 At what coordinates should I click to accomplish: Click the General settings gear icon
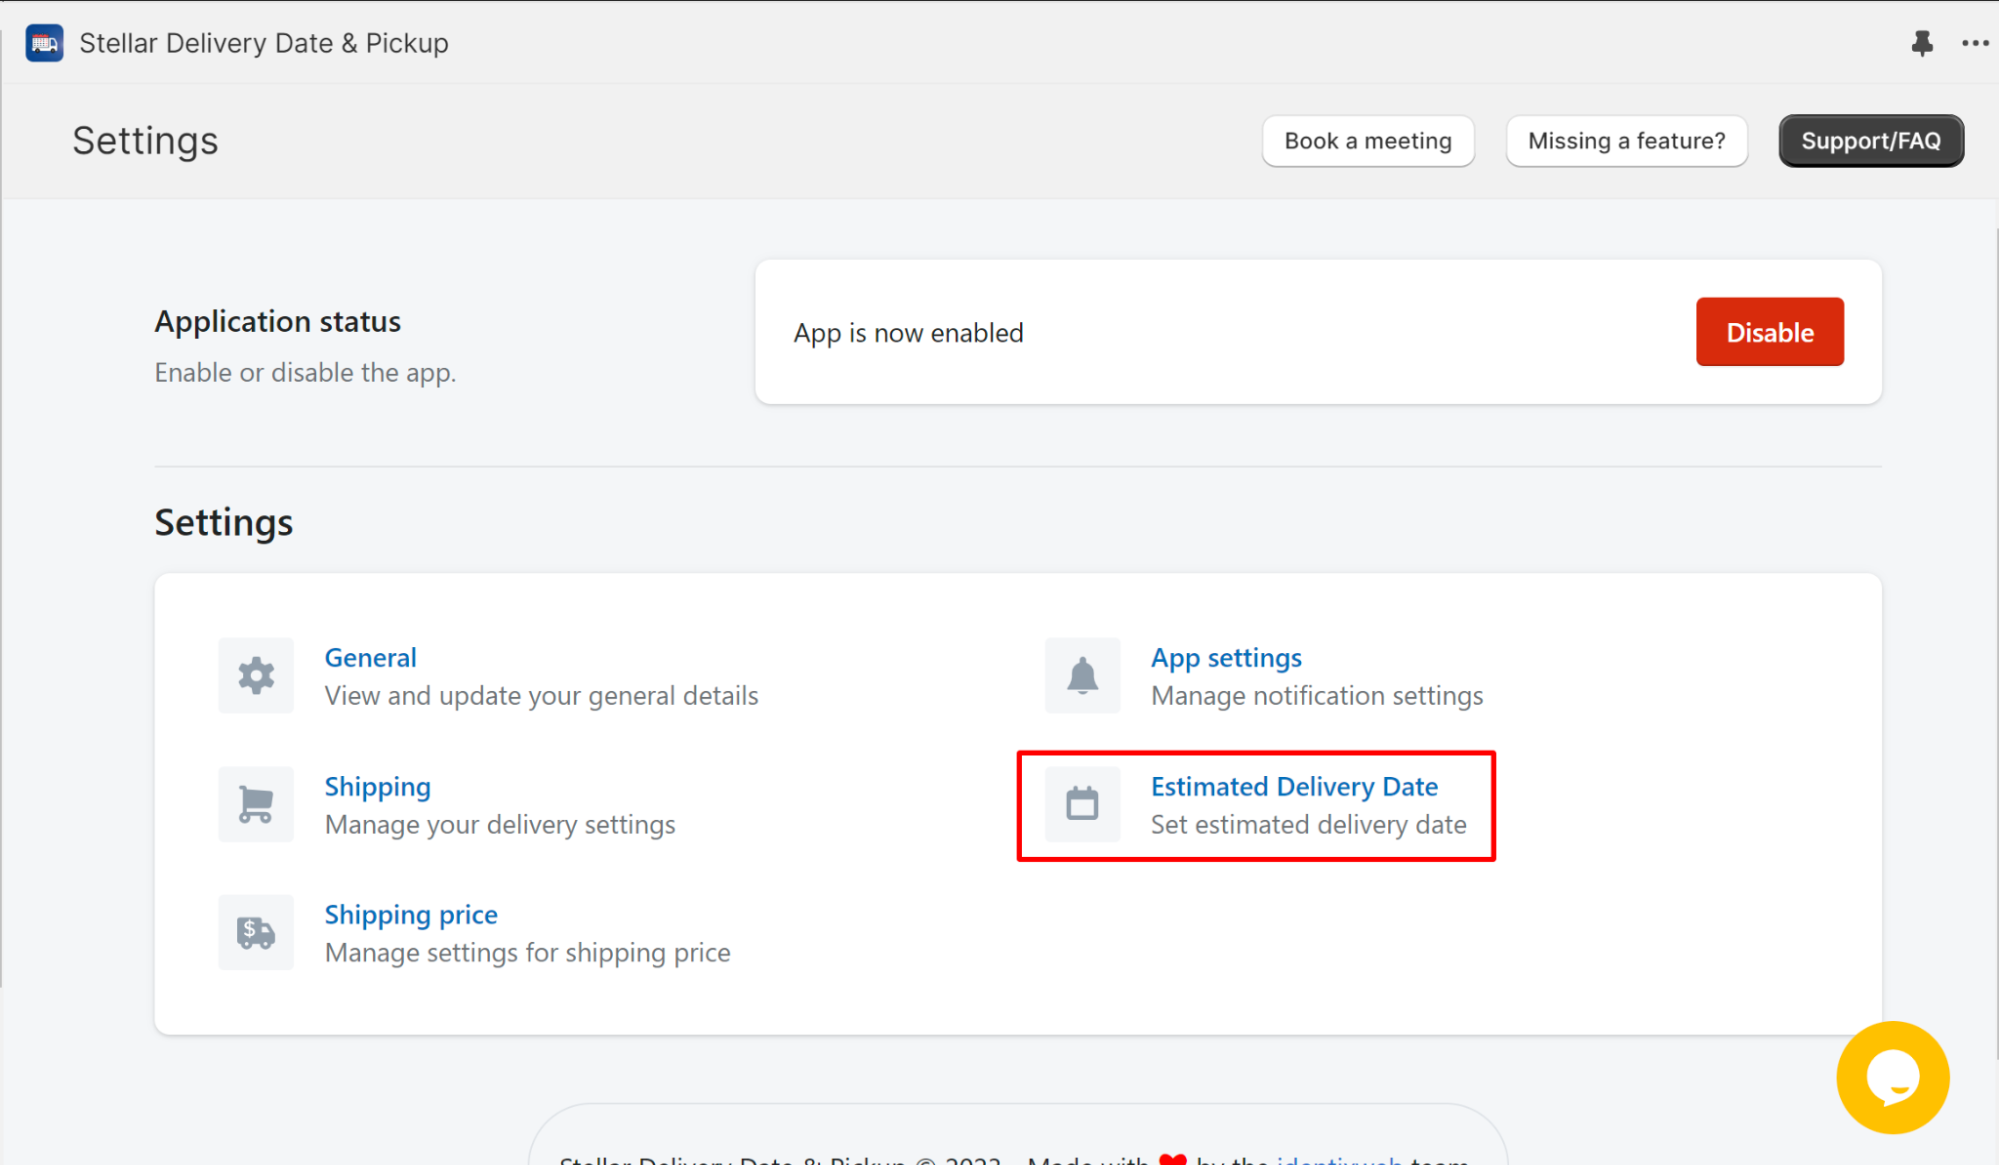pos(255,675)
